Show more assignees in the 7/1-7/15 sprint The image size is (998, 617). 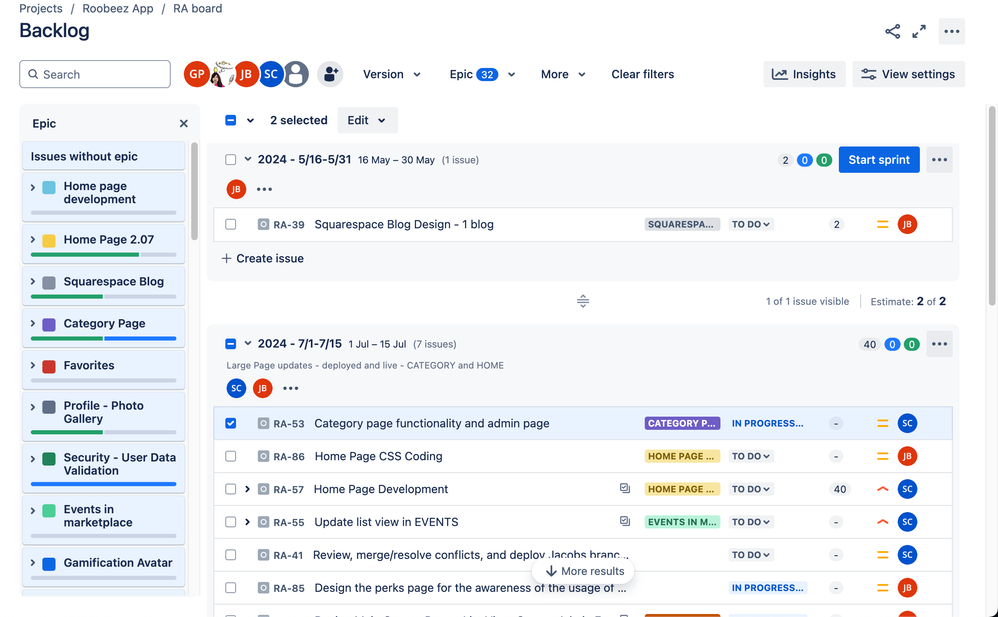290,388
